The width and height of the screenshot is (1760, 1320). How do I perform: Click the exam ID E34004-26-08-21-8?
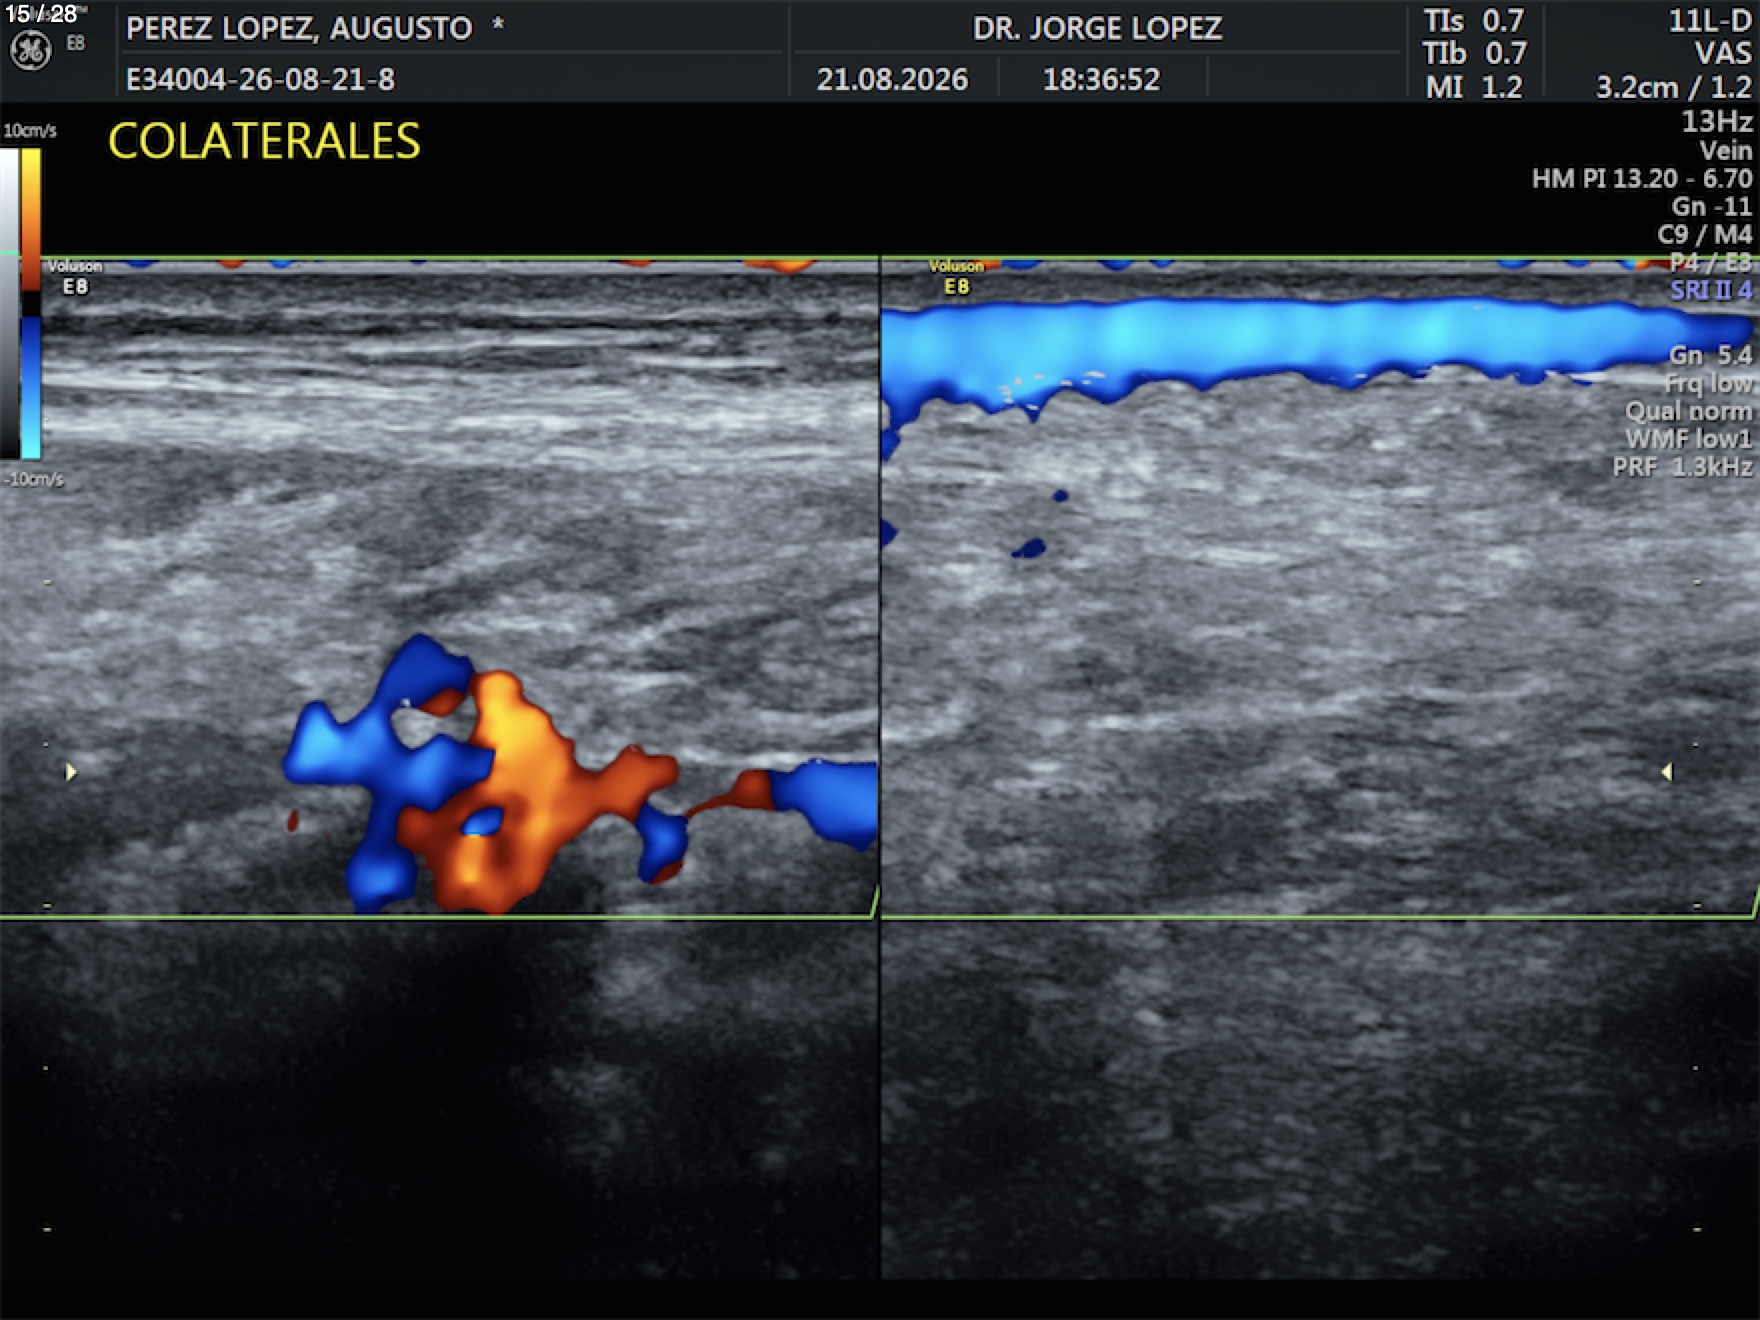tap(260, 79)
